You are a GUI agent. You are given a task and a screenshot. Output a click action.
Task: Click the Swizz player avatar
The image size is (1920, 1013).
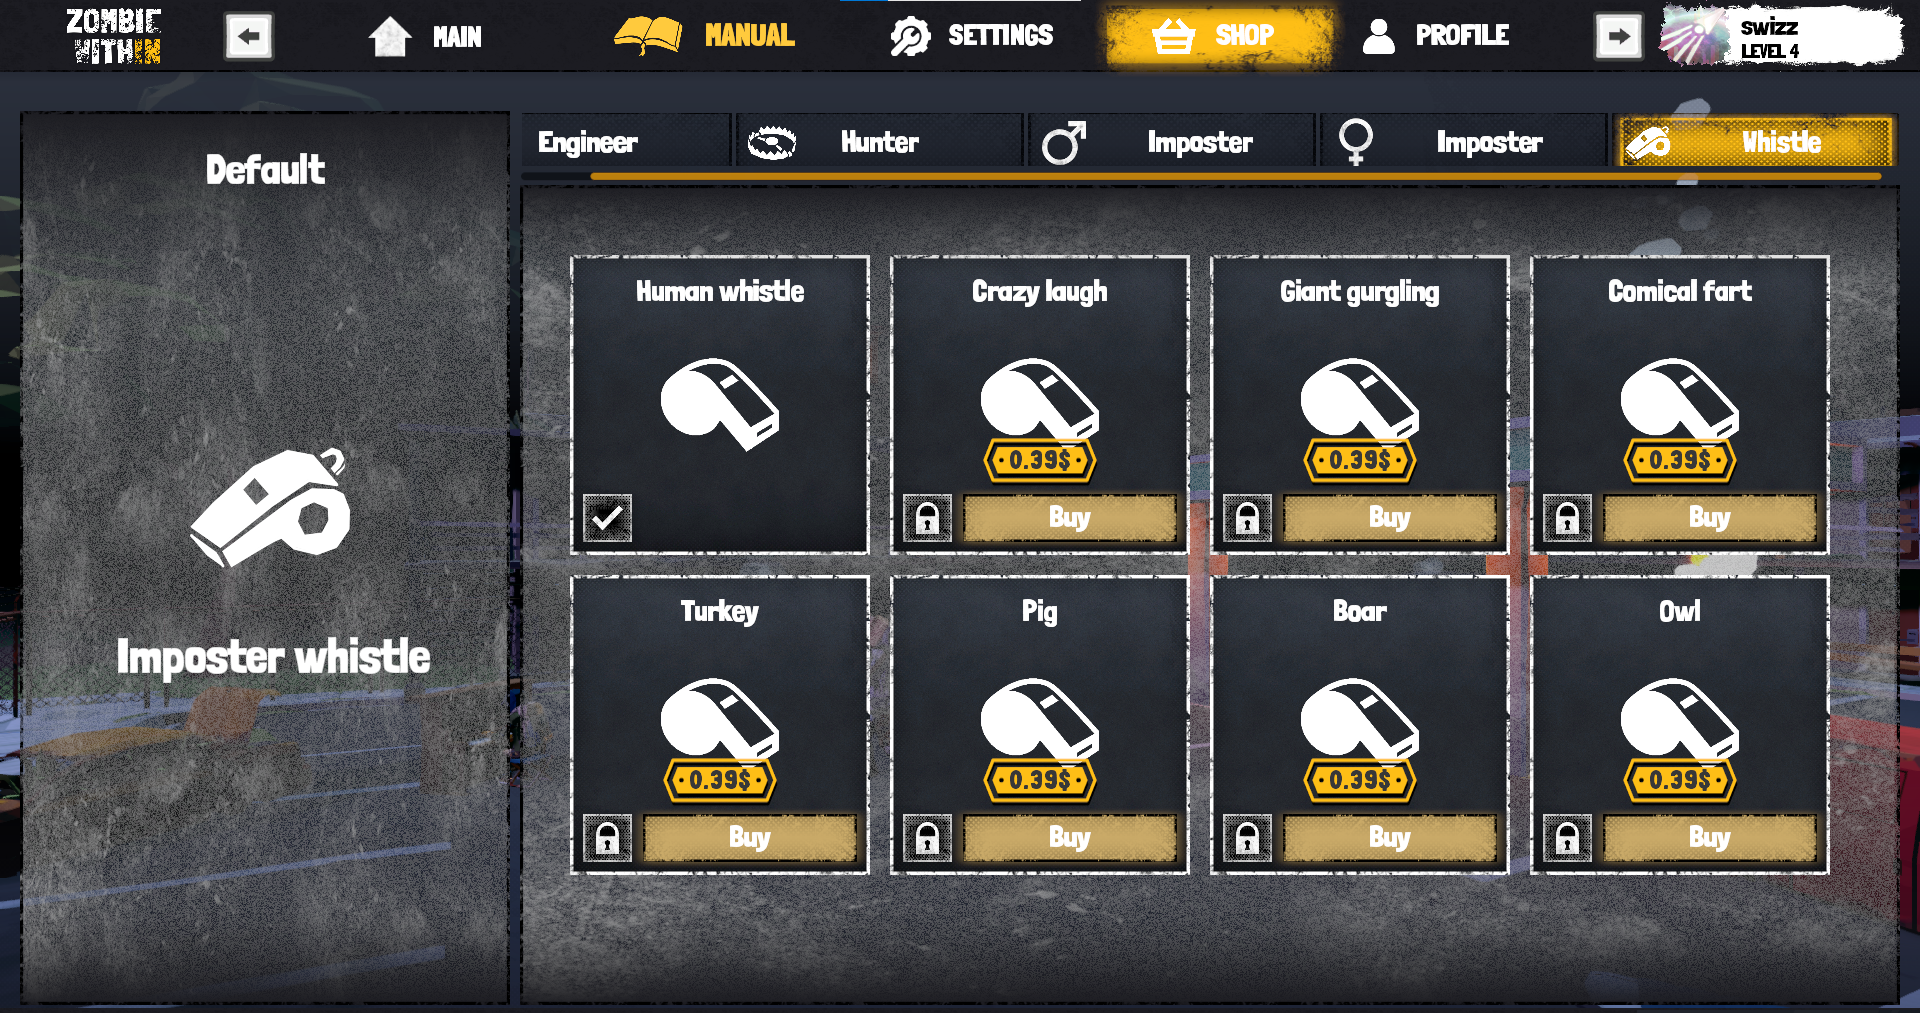[x=1693, y=37]
